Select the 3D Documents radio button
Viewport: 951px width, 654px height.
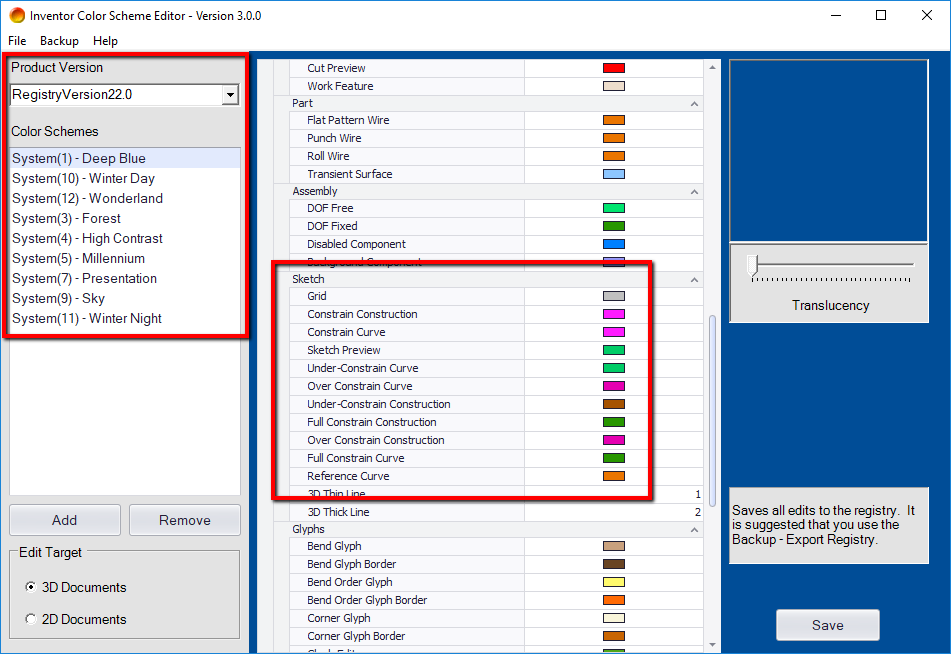[30, 587]
